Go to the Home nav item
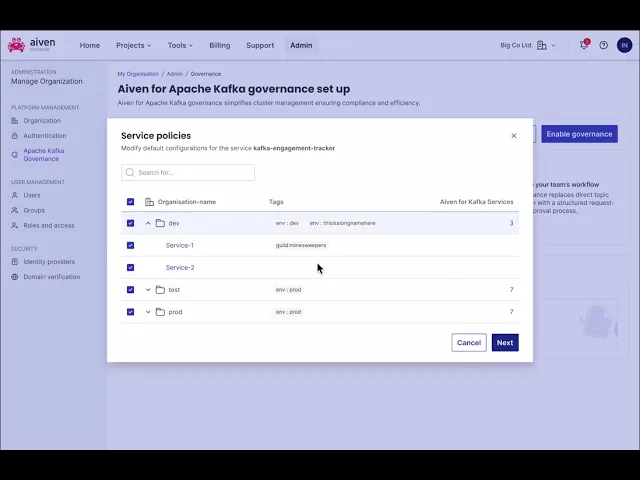 pyautogui.click(x=90, y=45)
